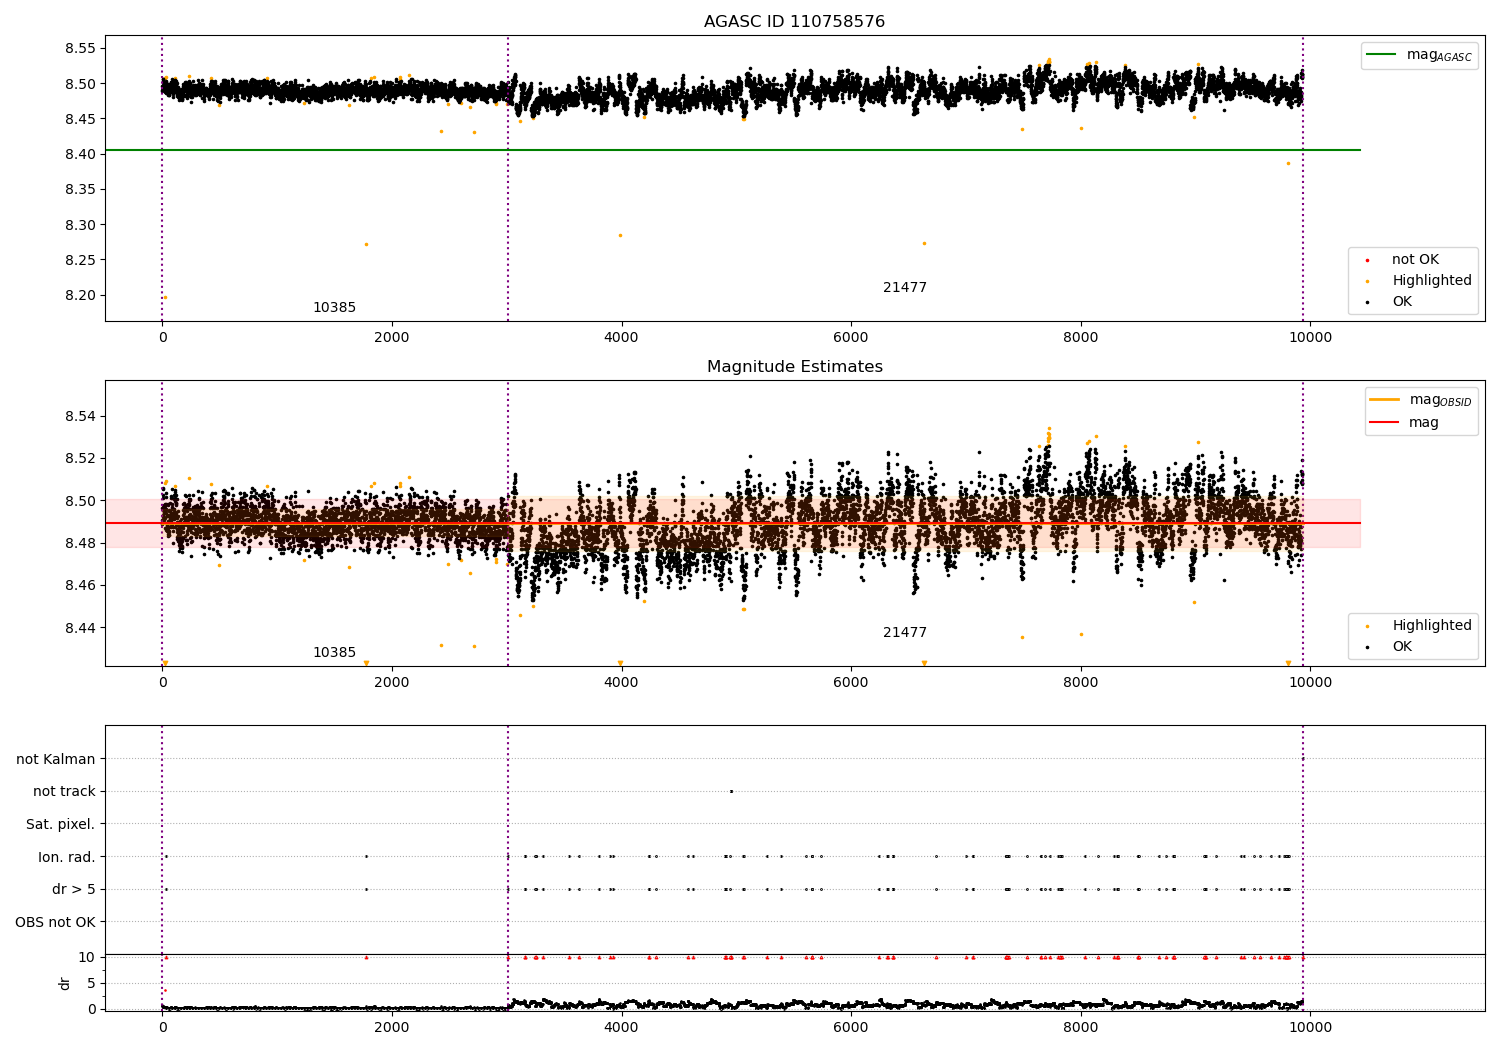Click the "Magnitude Estimates" plot title
The image size is (1500, 1050).
pos(794,367)
